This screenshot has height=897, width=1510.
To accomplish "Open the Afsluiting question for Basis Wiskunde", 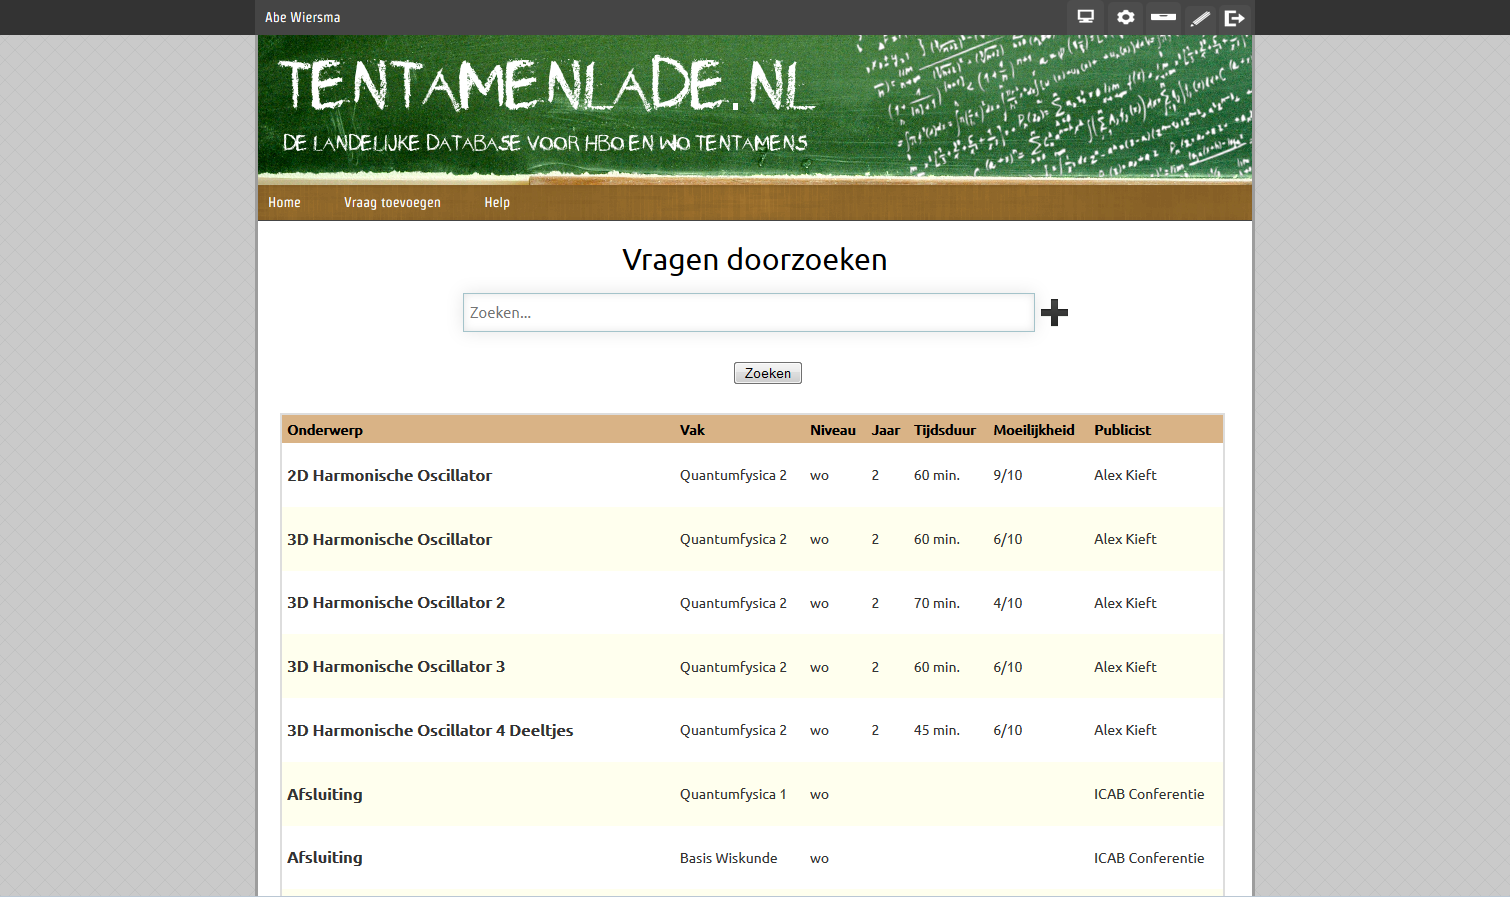I will click(x=325, y=858).
